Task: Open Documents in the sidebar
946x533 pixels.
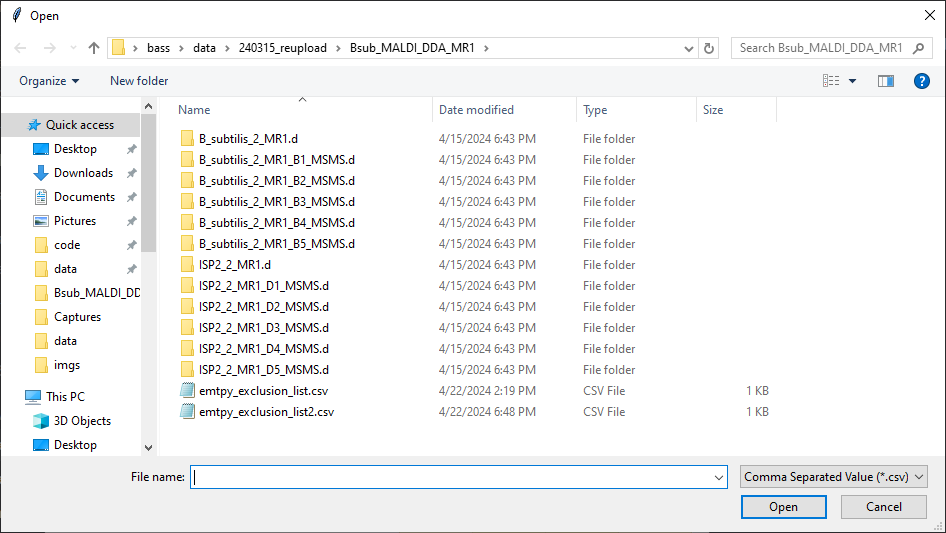Action: pyautogui.click(x=84, y=197)
